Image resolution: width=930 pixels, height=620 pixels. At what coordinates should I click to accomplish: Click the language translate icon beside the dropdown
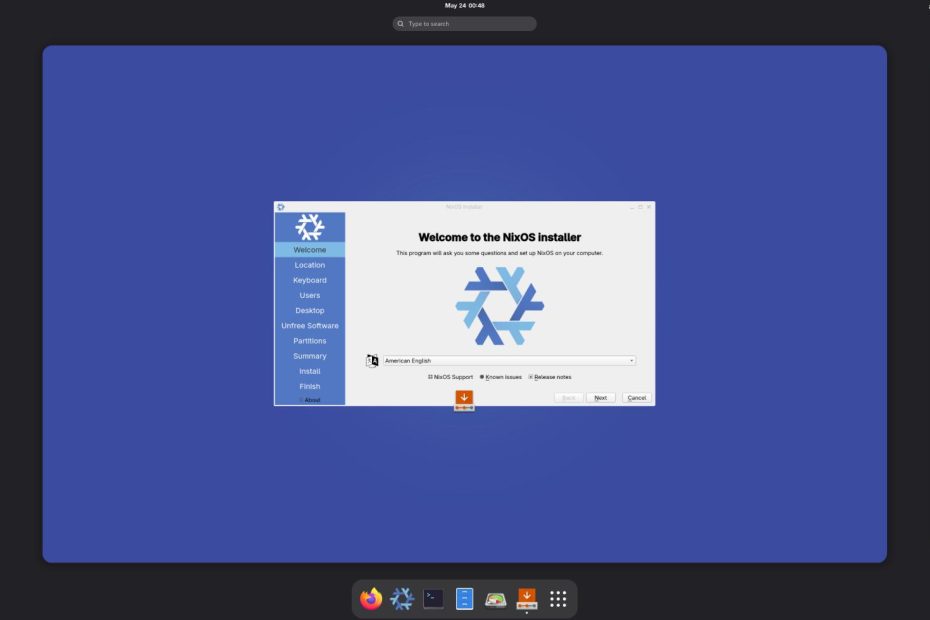tap(372, 361)
